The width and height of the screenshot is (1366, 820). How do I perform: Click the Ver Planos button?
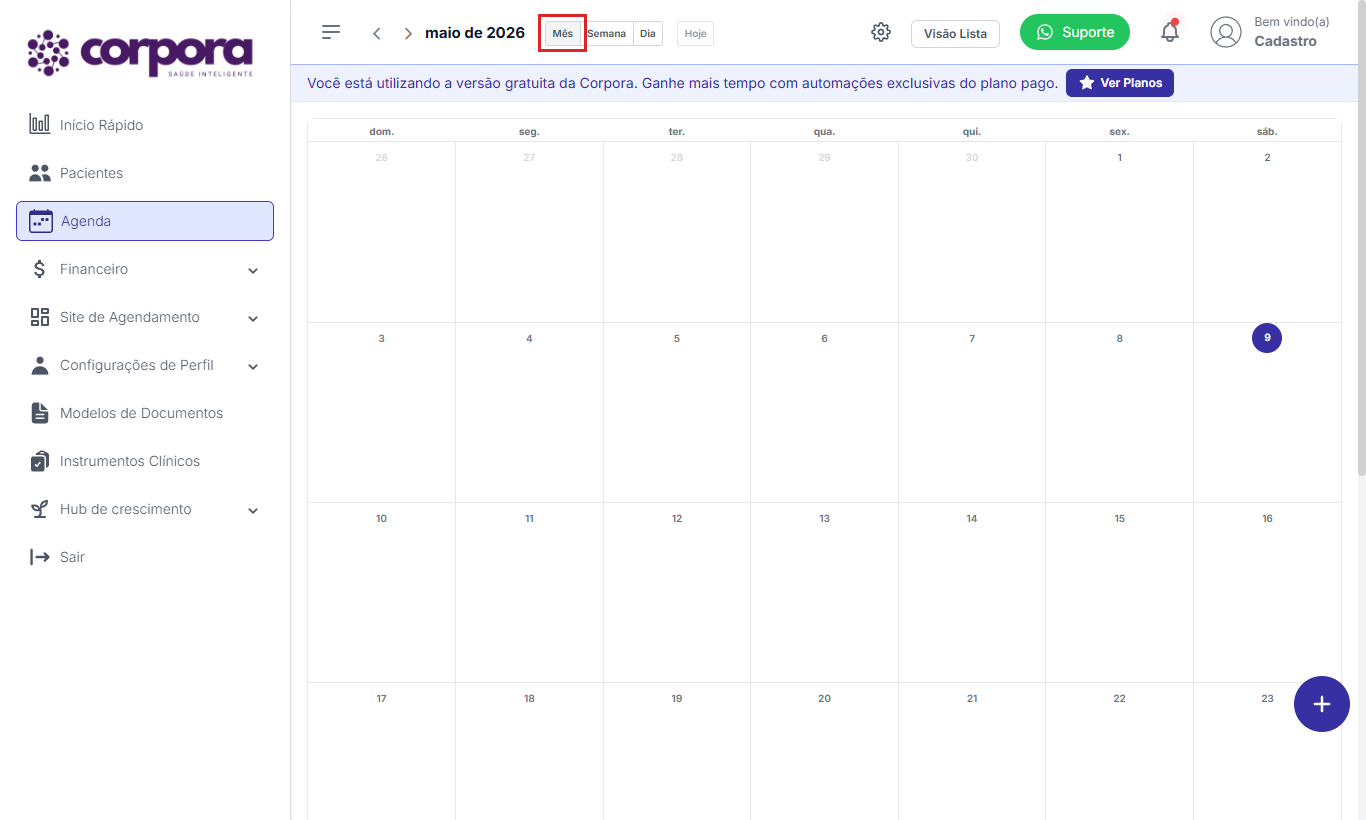pyautogui.click(x=1120, y=83)
